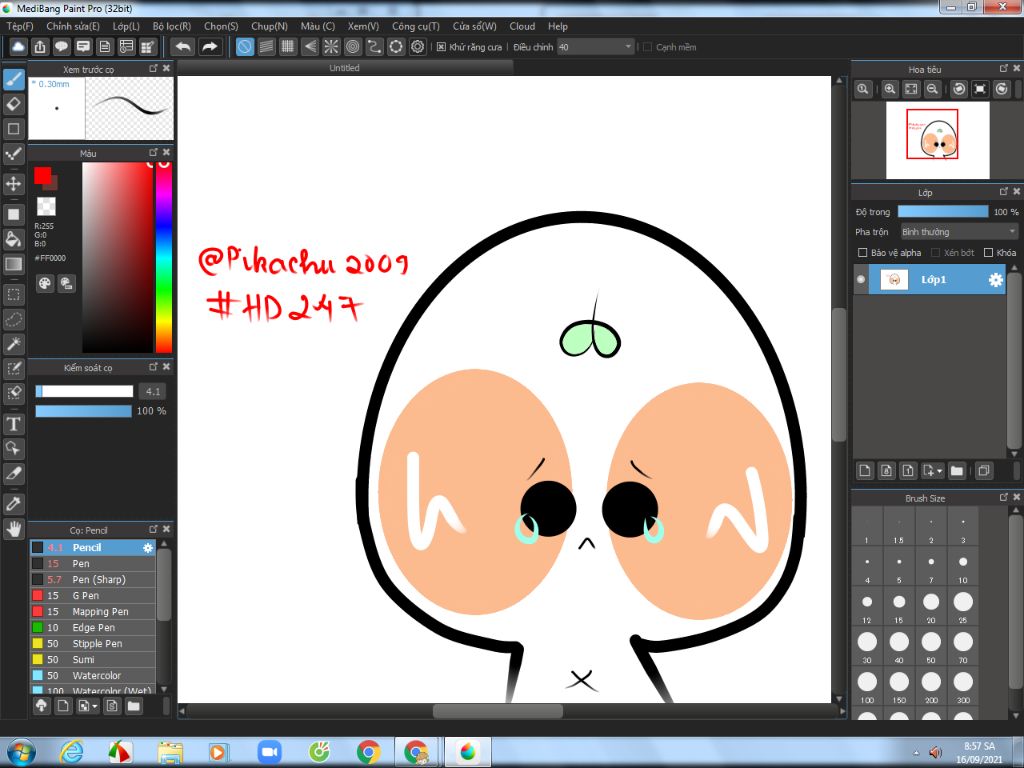Enable parallel lines snap
Viewport: 1024px width, 768px height.
point(266,47)
